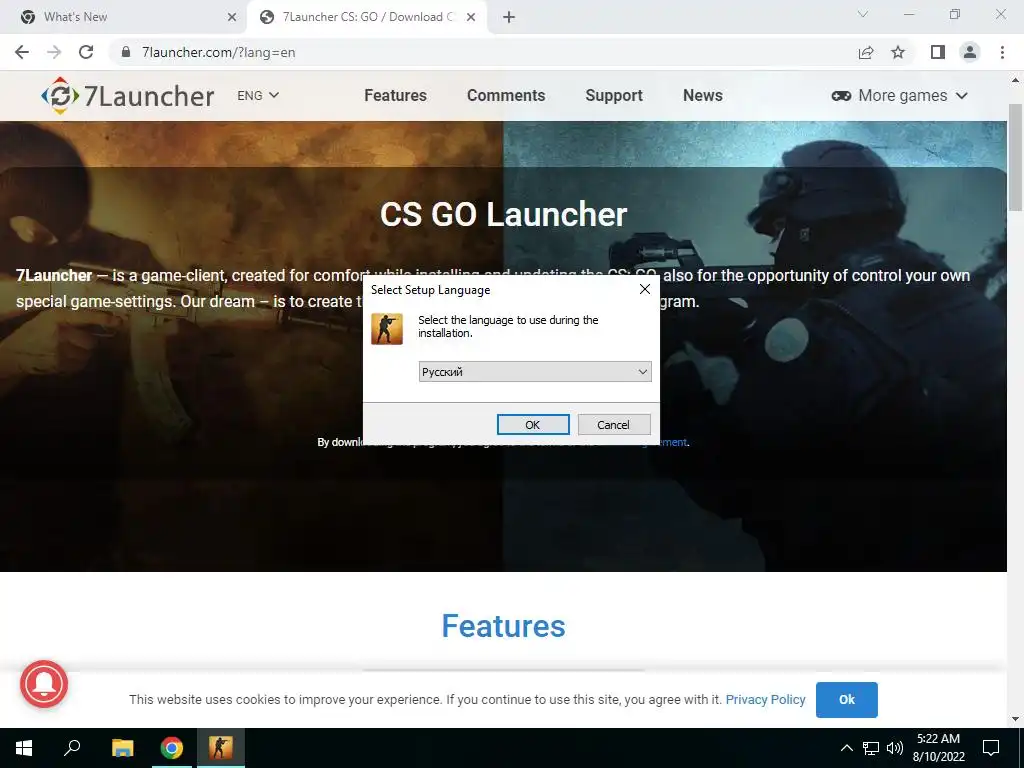Viewport: 1024px width, 768px height.
Task: Open network status tray icon
Action: [871, 748]
